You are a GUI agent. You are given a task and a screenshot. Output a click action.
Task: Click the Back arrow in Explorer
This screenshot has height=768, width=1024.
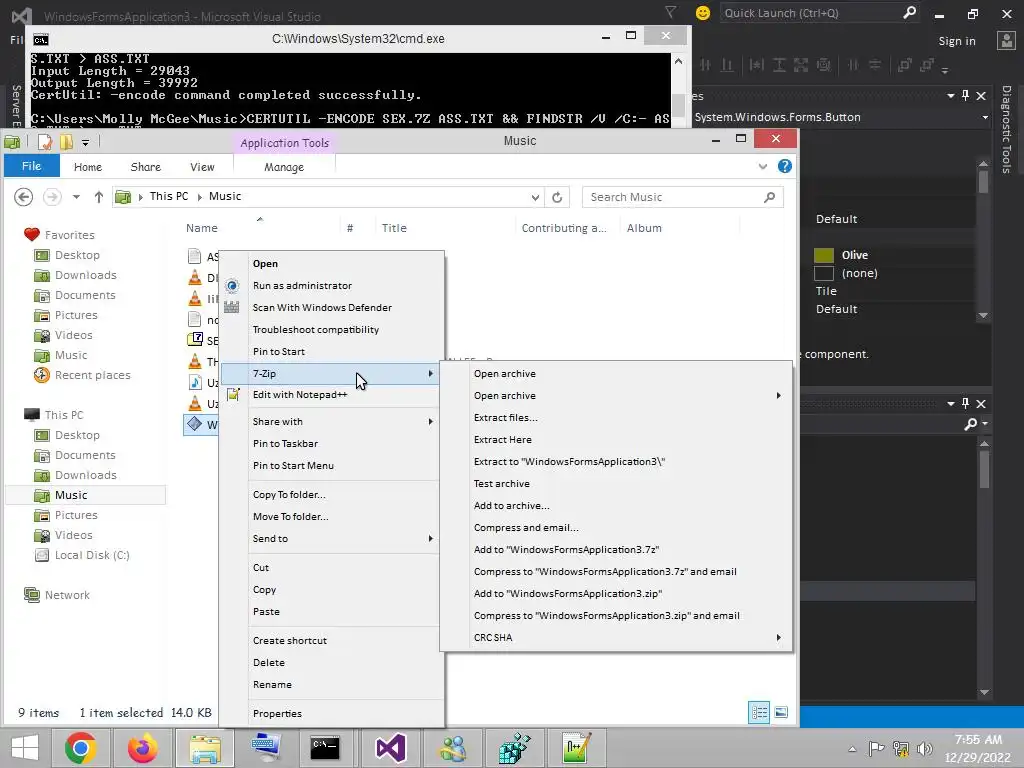tap(24, 197)
